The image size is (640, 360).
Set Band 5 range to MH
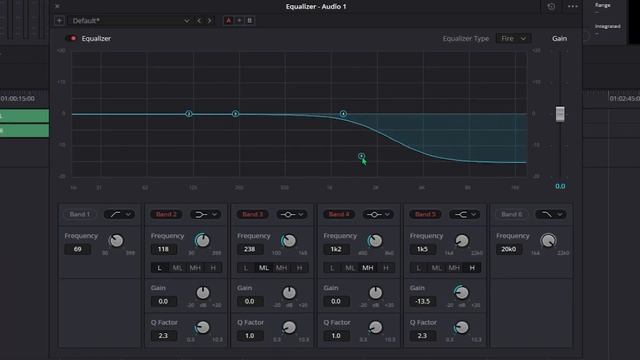[x=454, y=268]
